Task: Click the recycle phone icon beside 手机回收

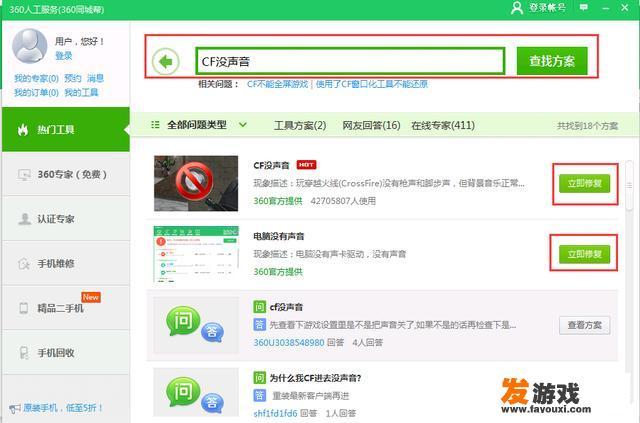Action: (x=24, y=353)
